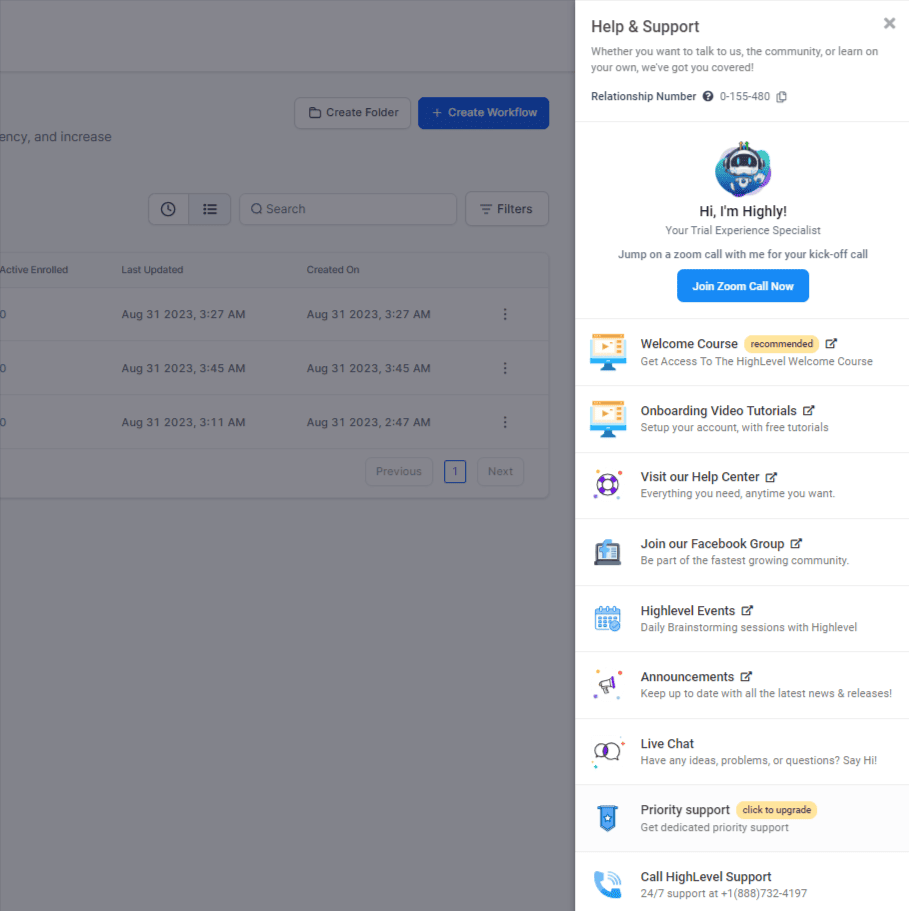Visit our Help Center

(700, 477)
